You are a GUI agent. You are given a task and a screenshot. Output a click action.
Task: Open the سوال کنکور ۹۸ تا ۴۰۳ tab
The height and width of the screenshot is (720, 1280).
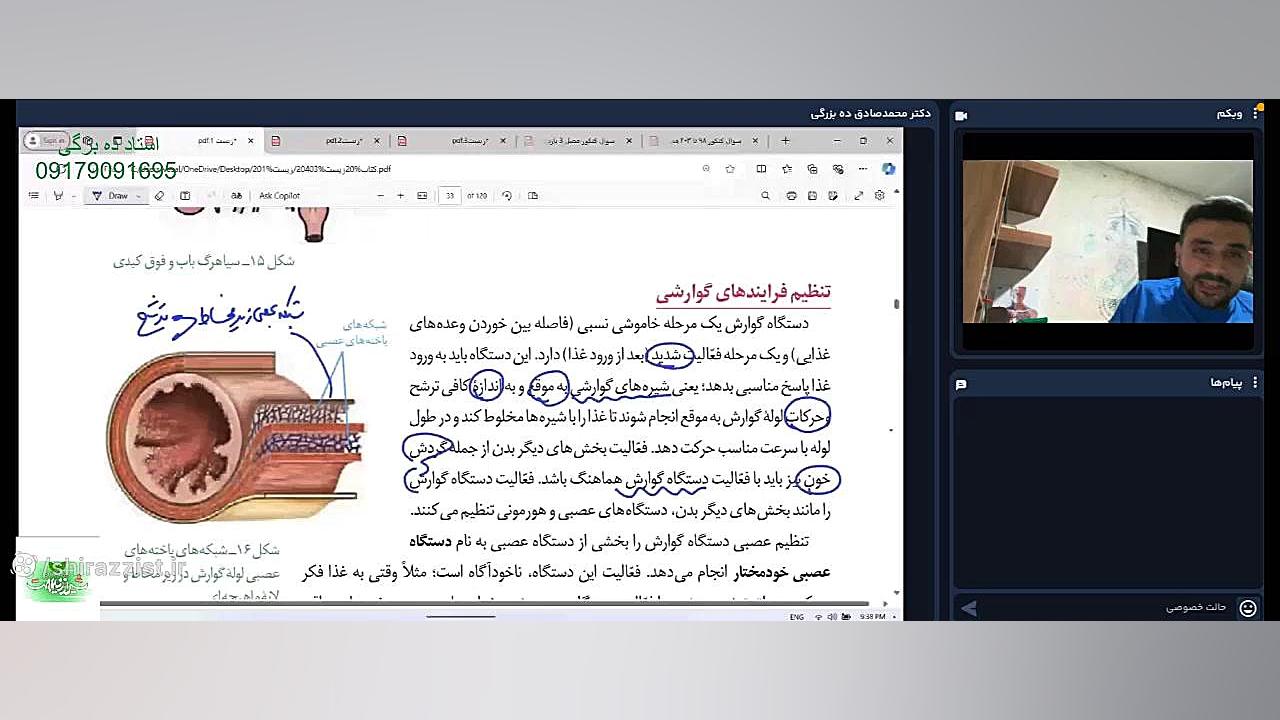703,141
